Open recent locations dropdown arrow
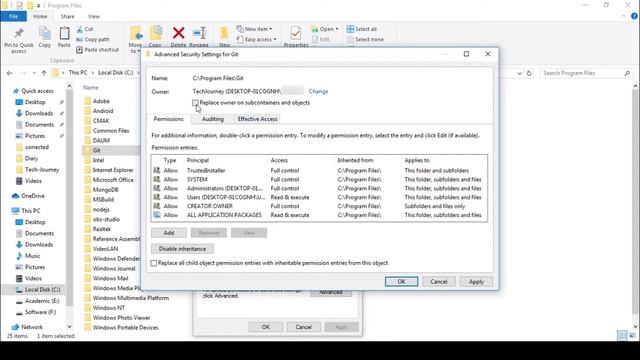 click(34, 73)
